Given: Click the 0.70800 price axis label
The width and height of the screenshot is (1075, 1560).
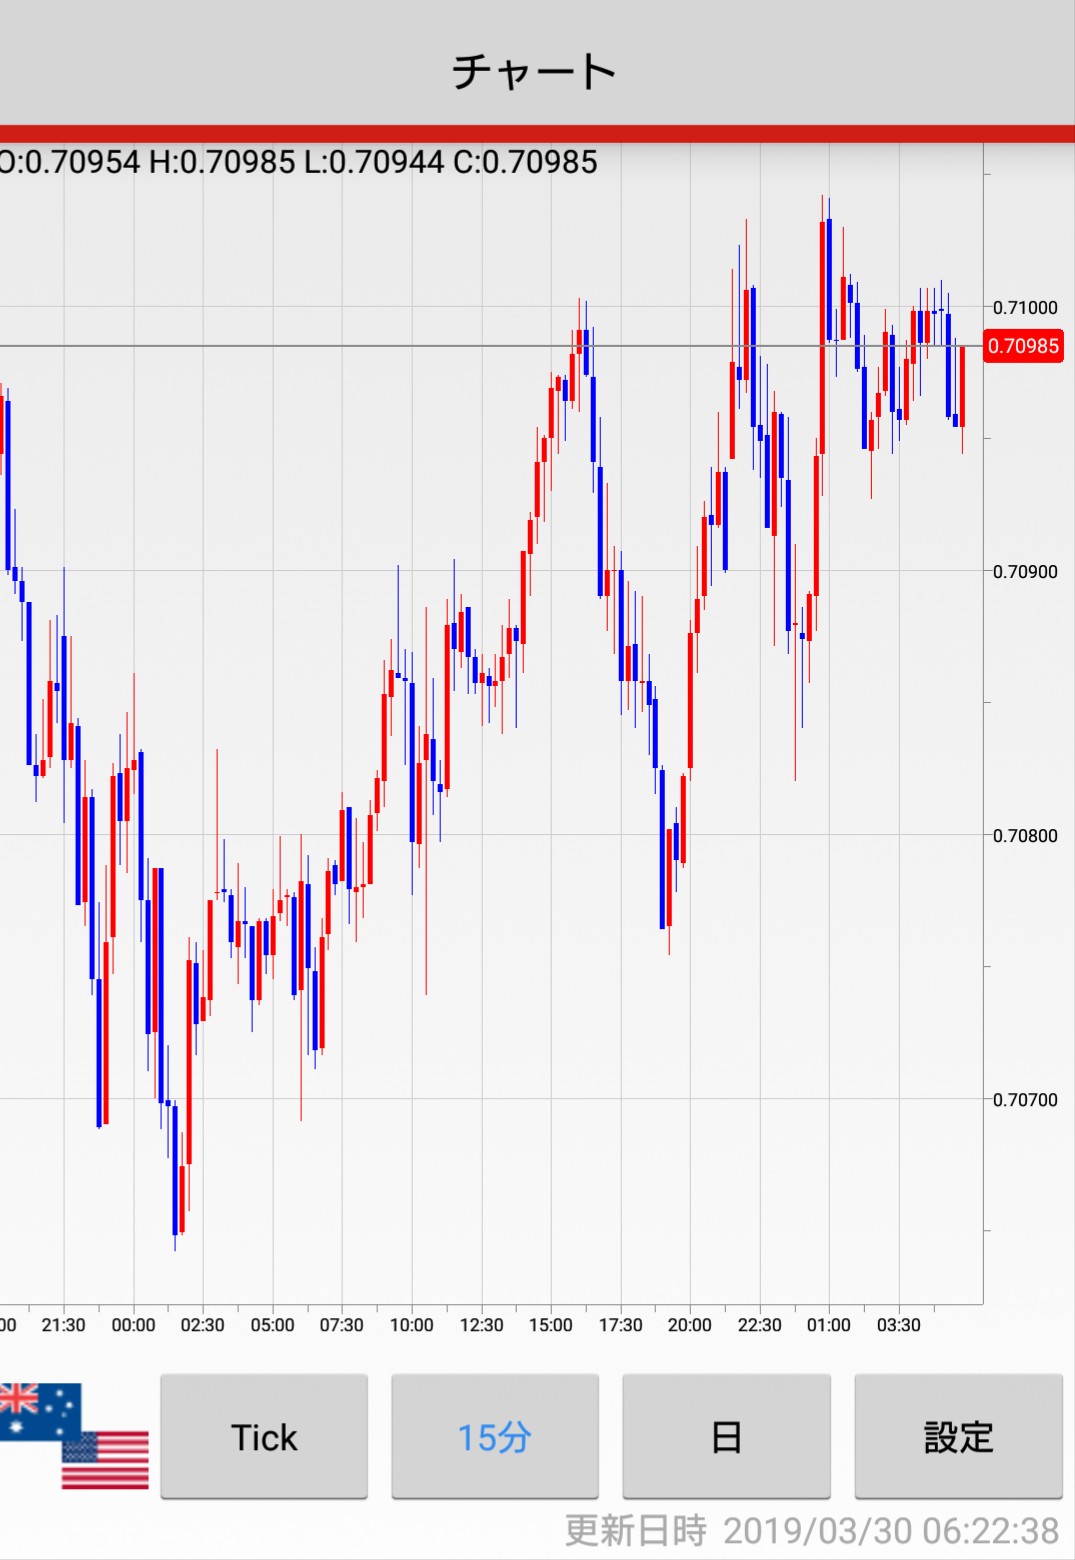Looking at the screenshot, I should tap(1024, 836).
